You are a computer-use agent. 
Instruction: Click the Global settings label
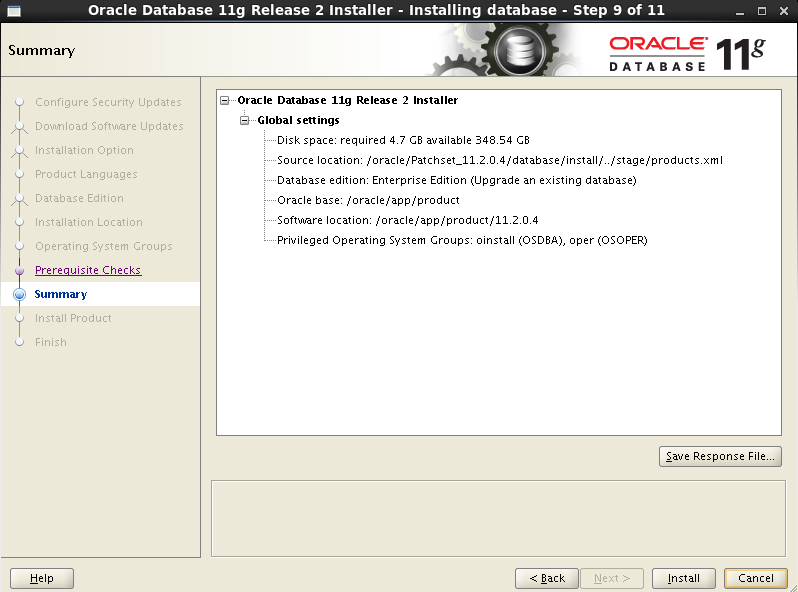coord(298,121)
